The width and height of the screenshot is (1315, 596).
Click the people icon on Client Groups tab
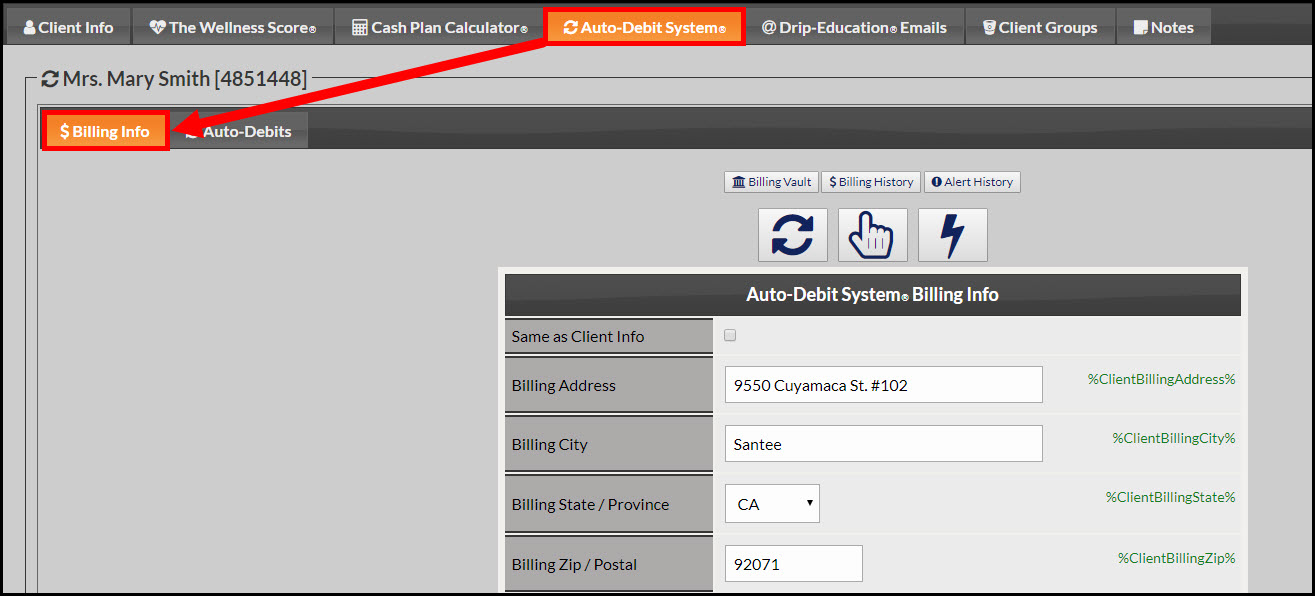pyautogui.click(x=988, y=27)
